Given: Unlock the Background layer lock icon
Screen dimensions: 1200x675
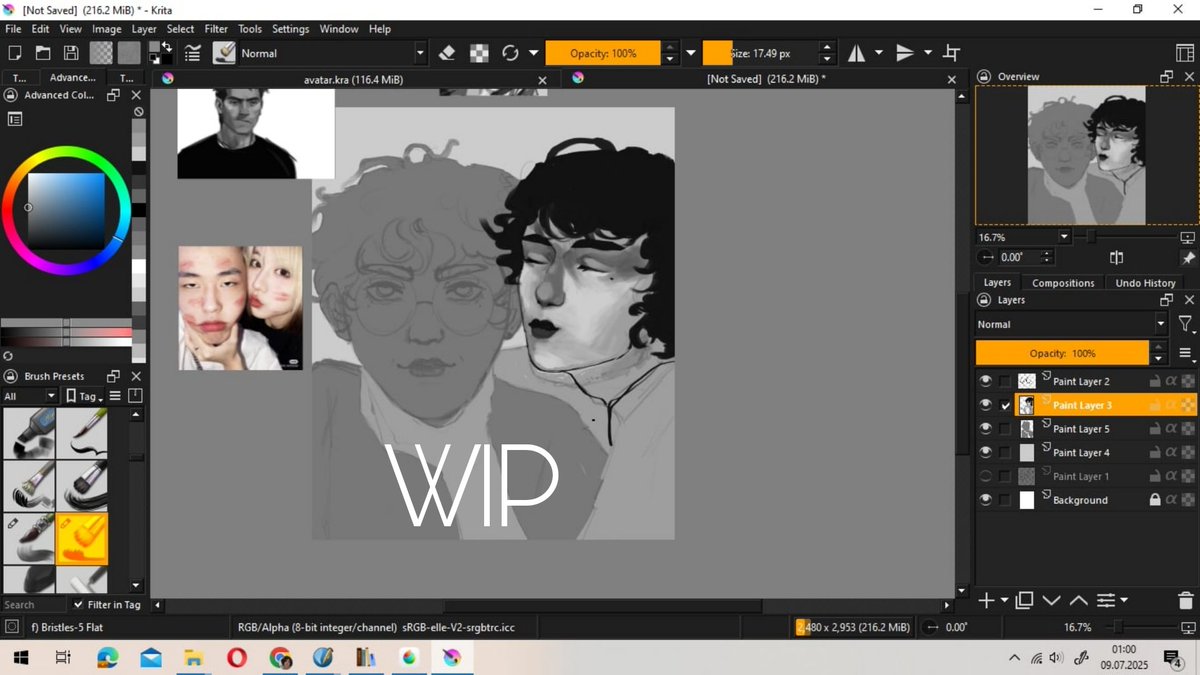Looking at the screenshot, I should tap(1155, 500).
